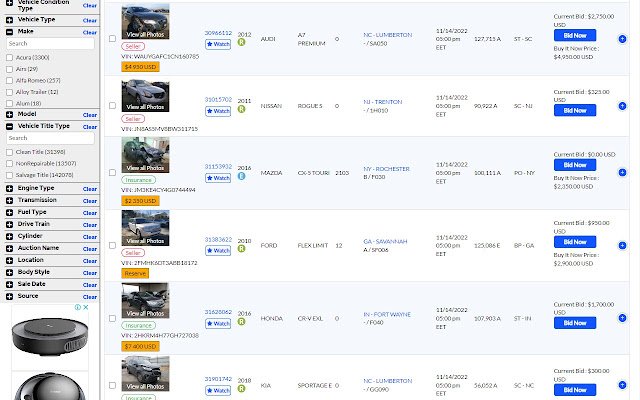
Task: Collapse the Make filter section
Action: point(9,32)
